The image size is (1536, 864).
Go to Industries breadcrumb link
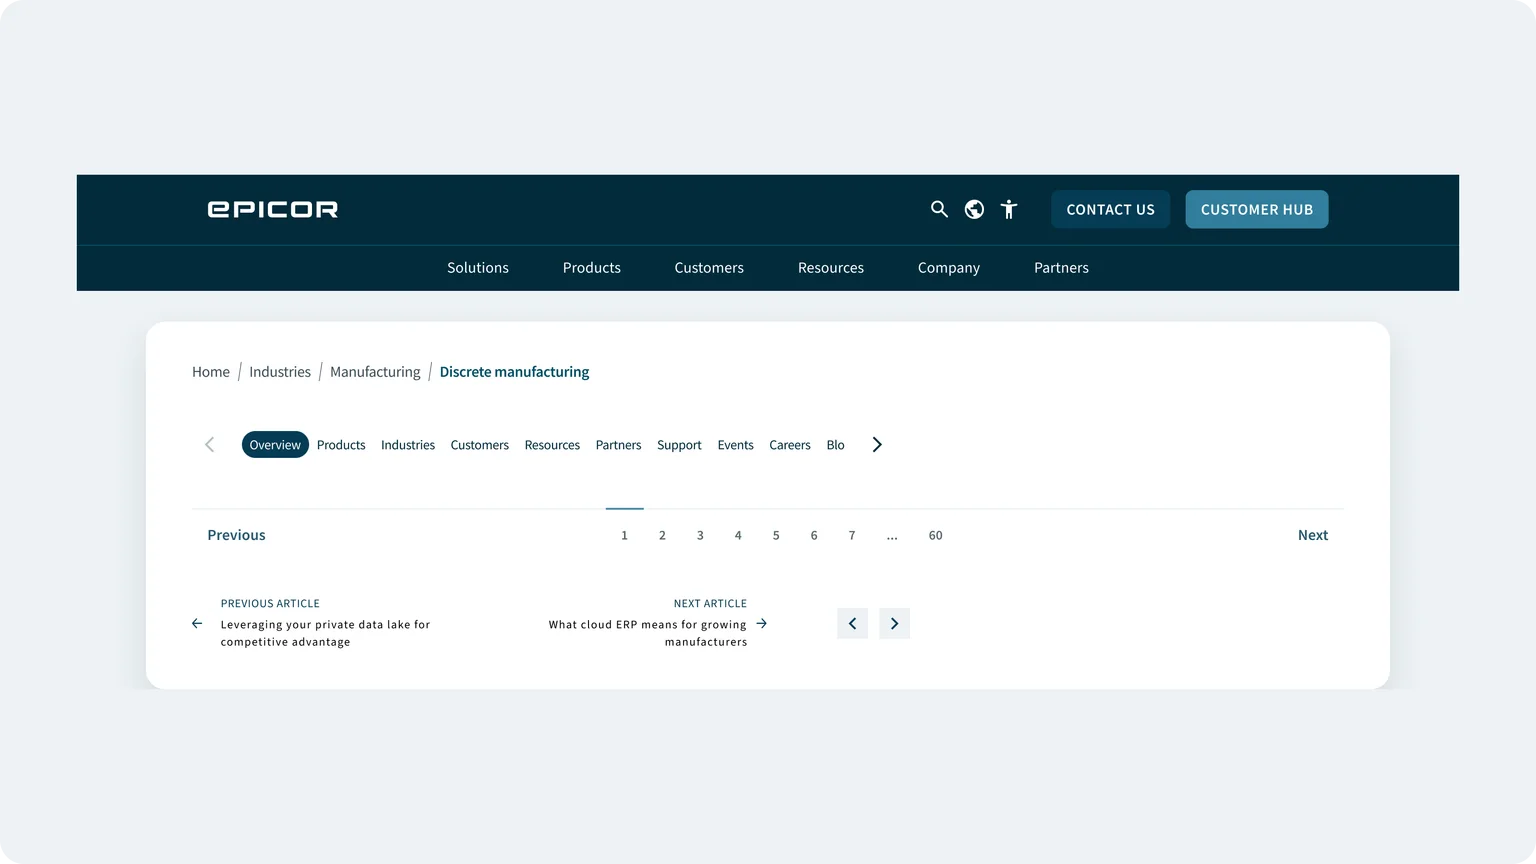tap(280, 372)
